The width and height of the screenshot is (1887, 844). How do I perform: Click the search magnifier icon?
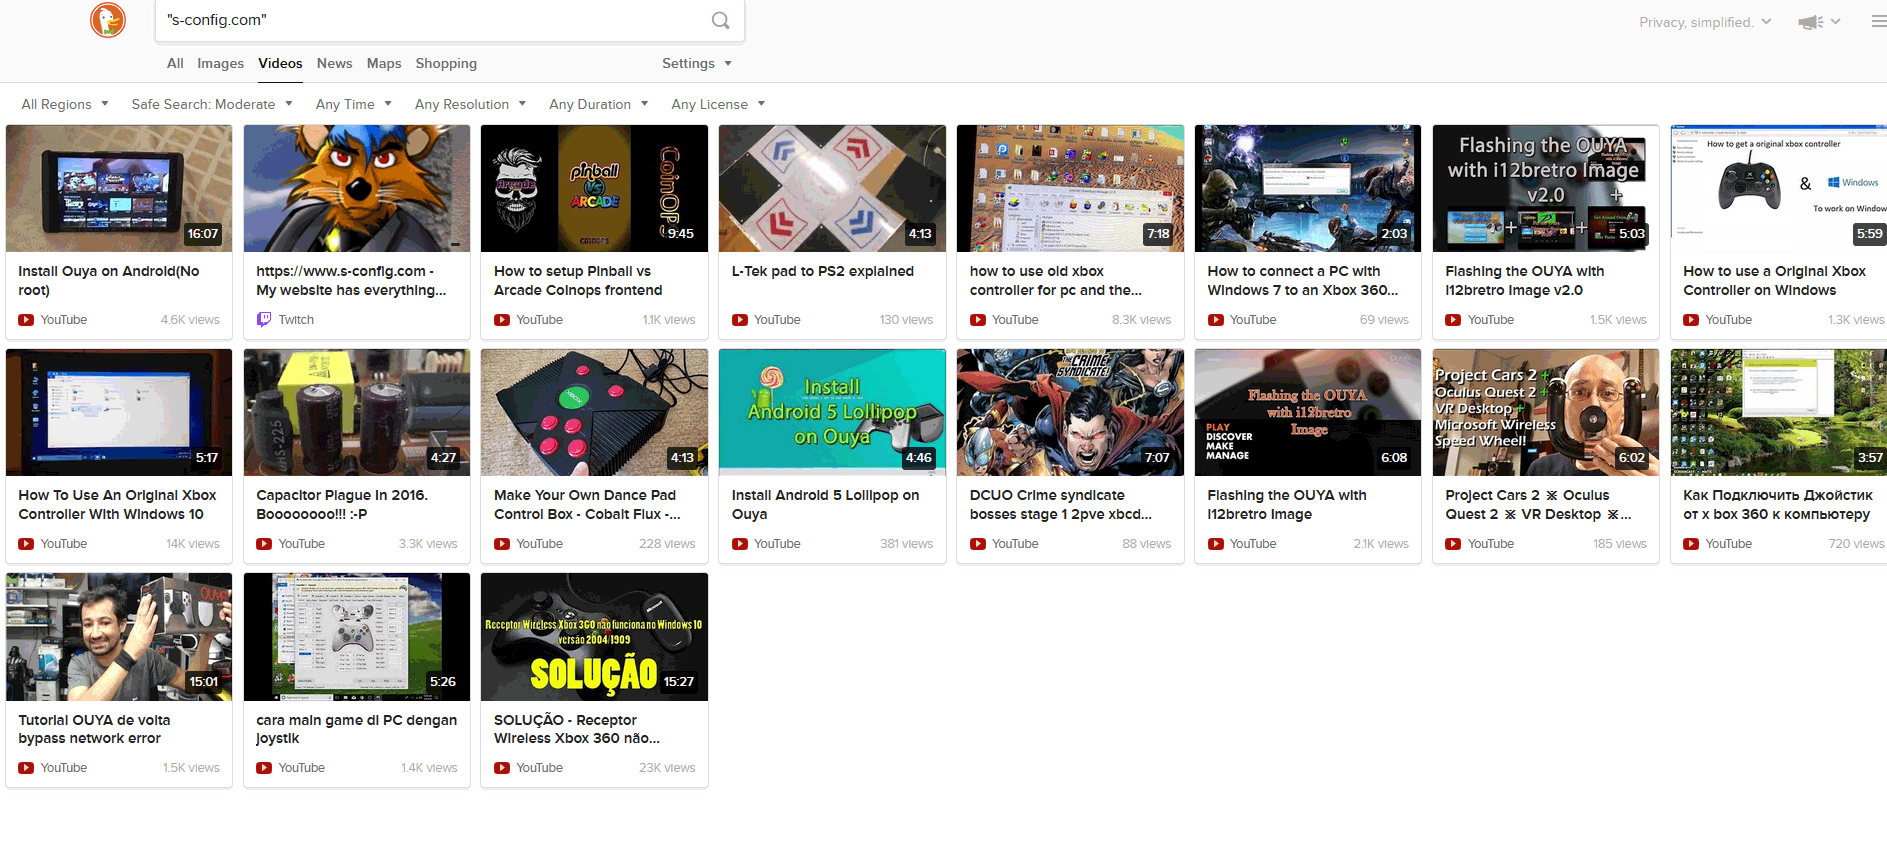coord(720,20)
